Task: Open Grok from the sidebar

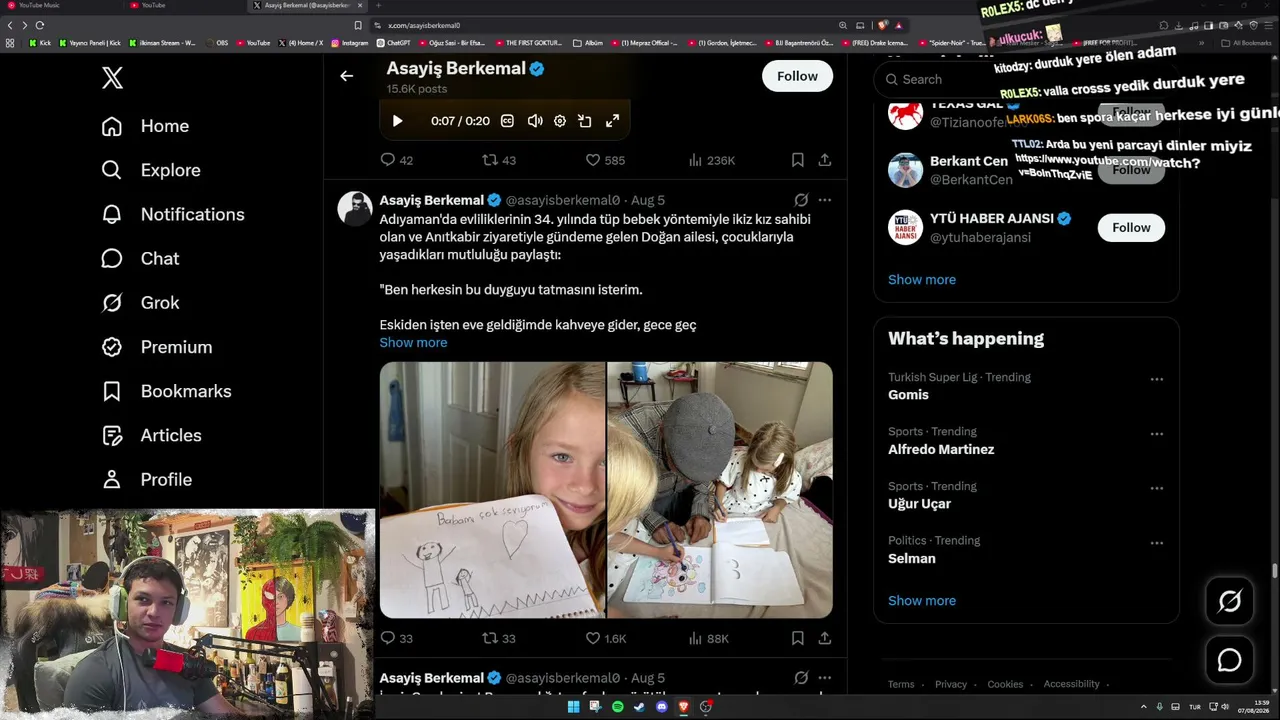Action: tap(140, 302)
